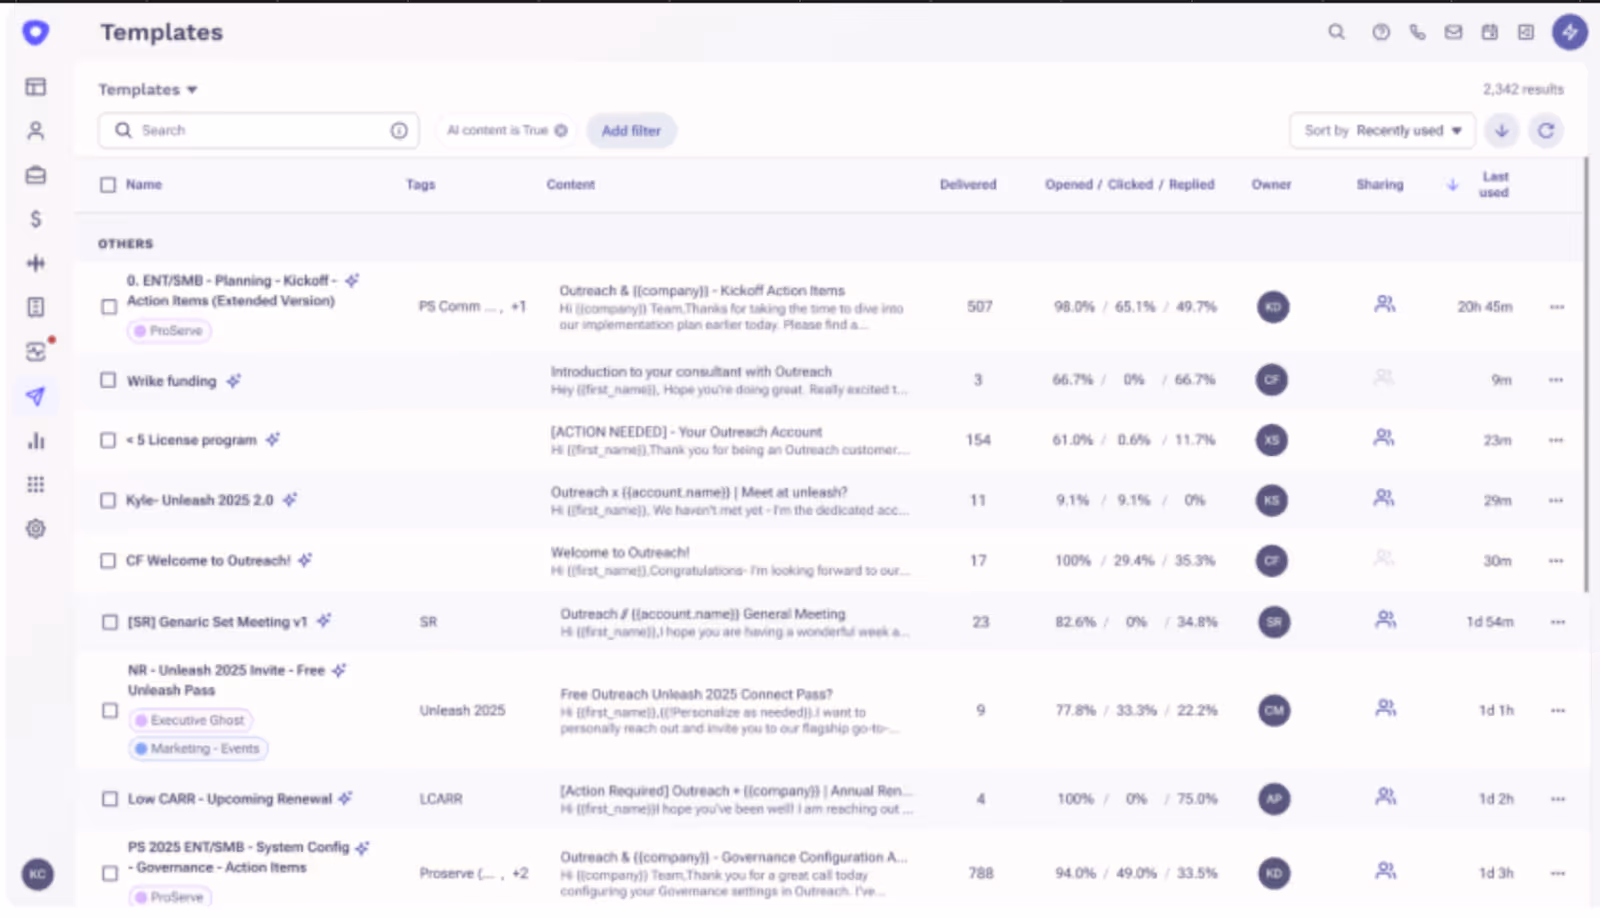Open the Accounts briefcase icon in sidebar
This screenshot has height=918, width=1600.
click(x=36, y=175)
